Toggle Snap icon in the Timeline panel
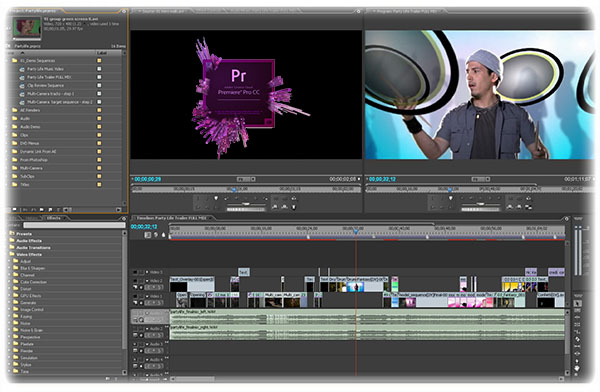Screen dimensions: 600x392 click(x=148, y=235)
